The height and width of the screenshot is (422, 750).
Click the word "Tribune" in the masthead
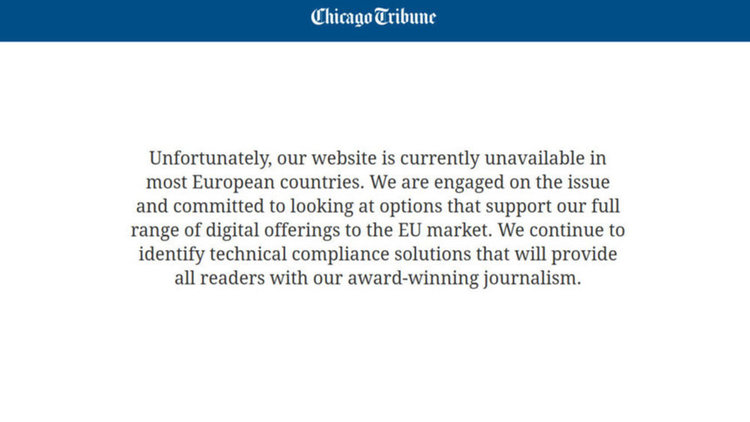pyautogui.click(x=405, y=17)
